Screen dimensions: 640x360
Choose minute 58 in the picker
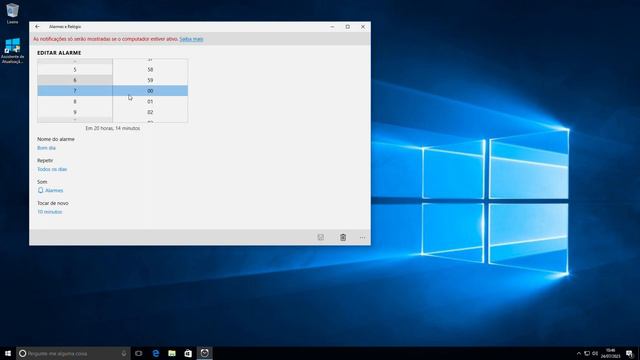[x=150, y=69]
